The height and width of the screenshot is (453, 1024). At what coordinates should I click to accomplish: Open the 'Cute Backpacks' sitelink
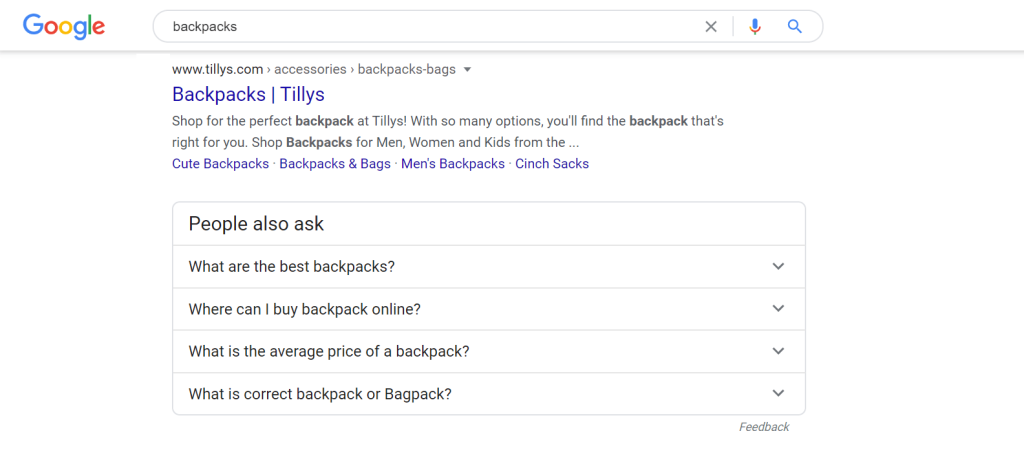220,163
